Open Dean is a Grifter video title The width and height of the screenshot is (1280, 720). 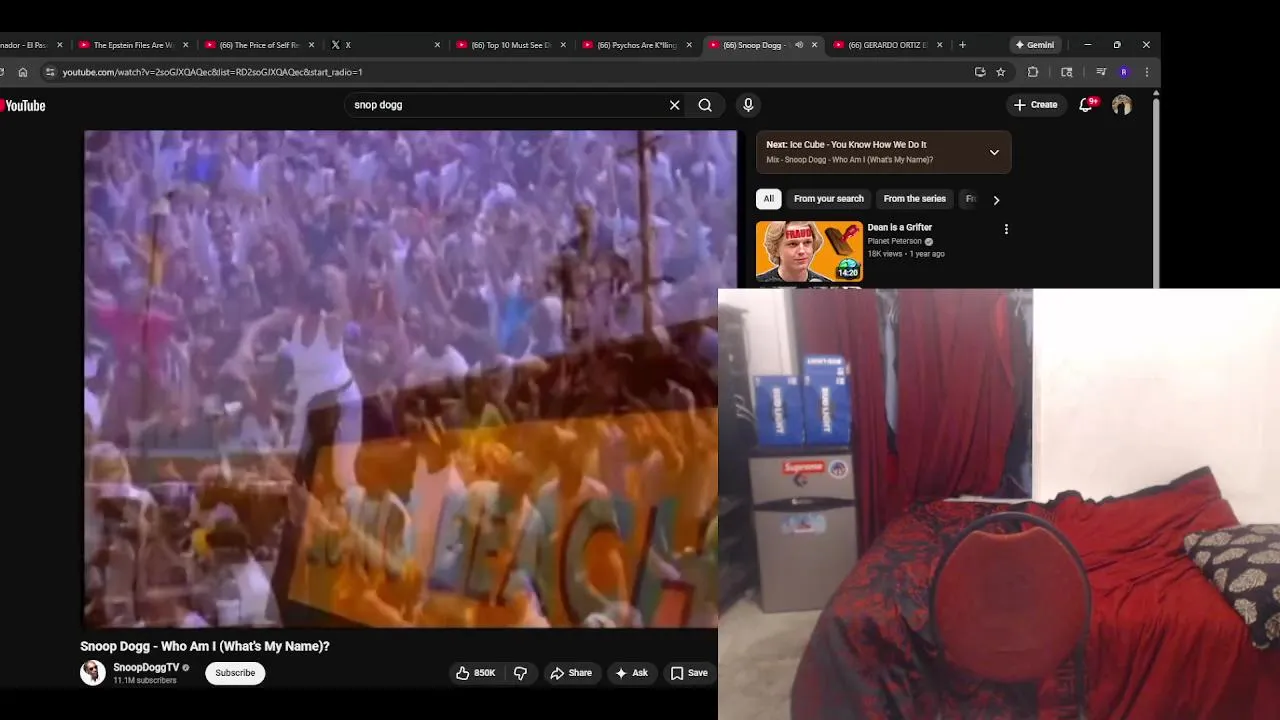click(x=899, y=227)
